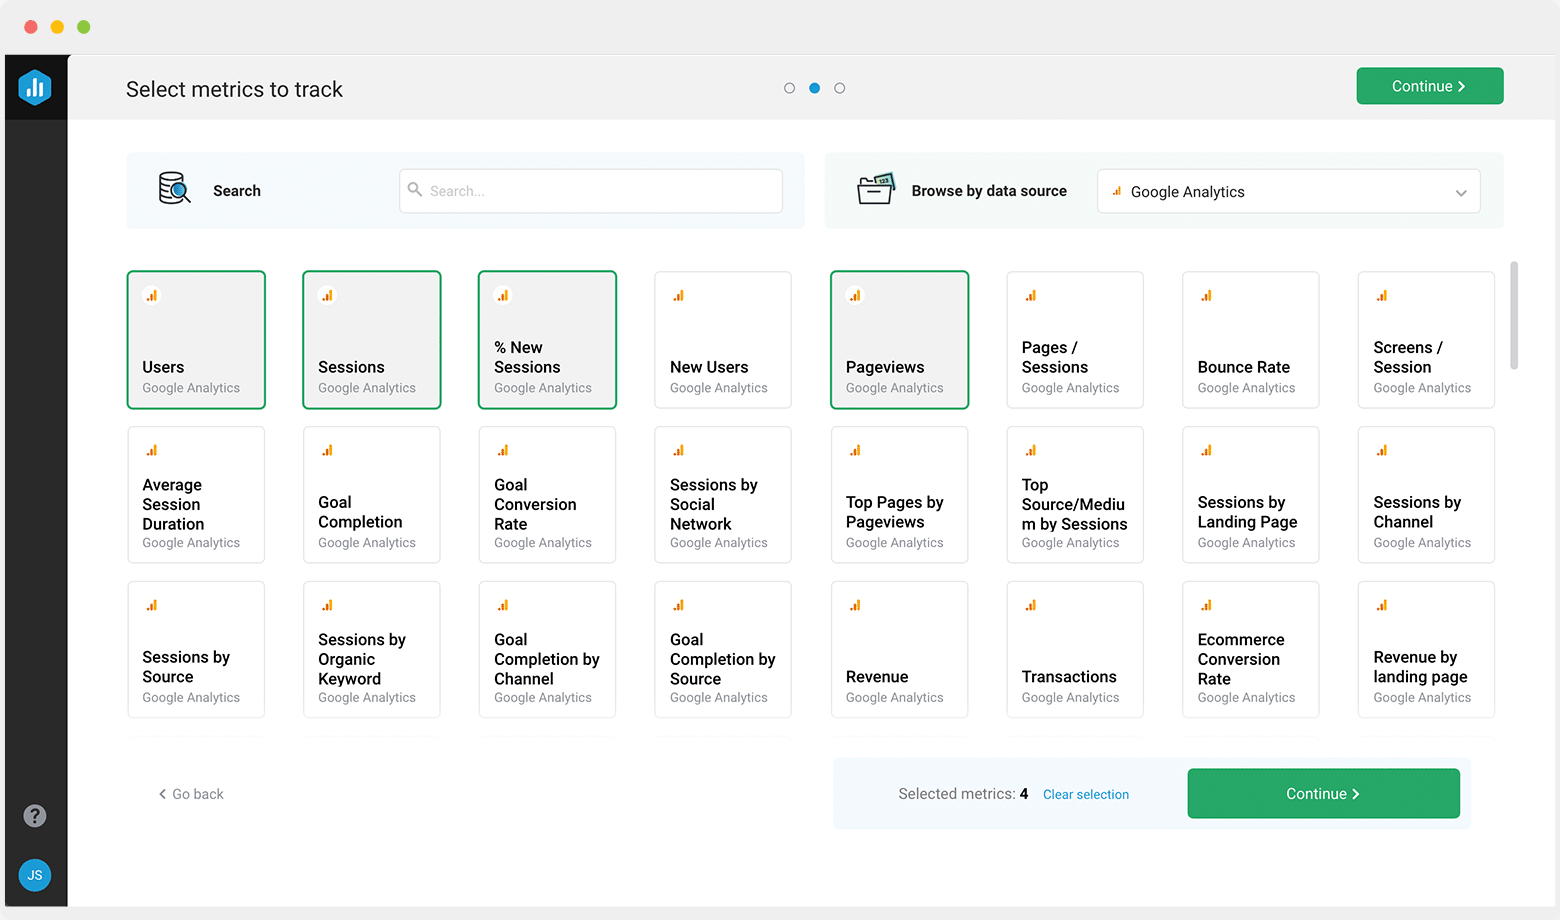1560x920 pixels.
Task: Select the Goal Completion metric
Action: pos(372,495)
